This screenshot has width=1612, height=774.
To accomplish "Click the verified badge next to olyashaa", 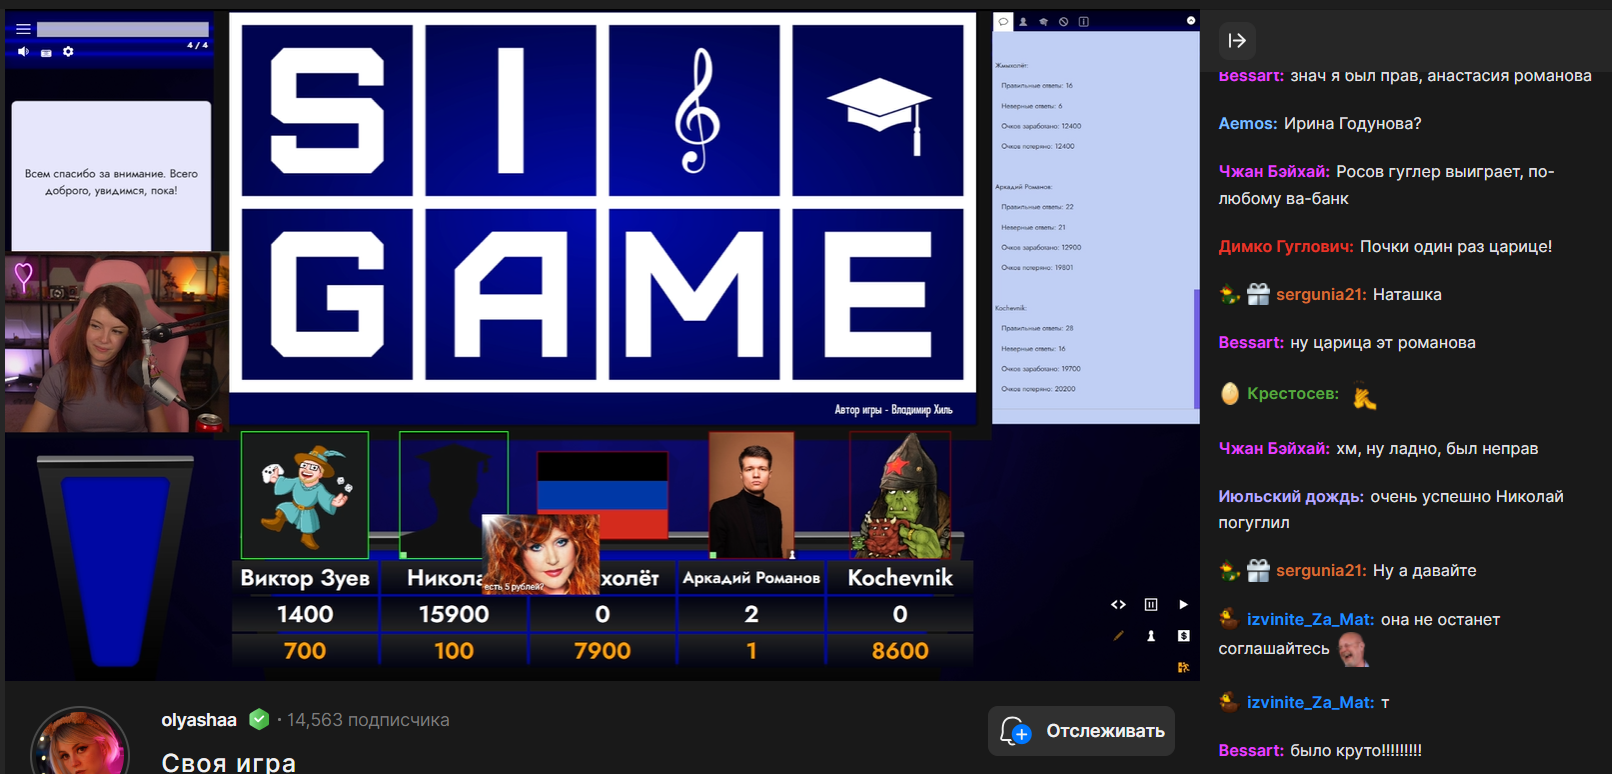I will pyautogui.click(x=259, y=719).
